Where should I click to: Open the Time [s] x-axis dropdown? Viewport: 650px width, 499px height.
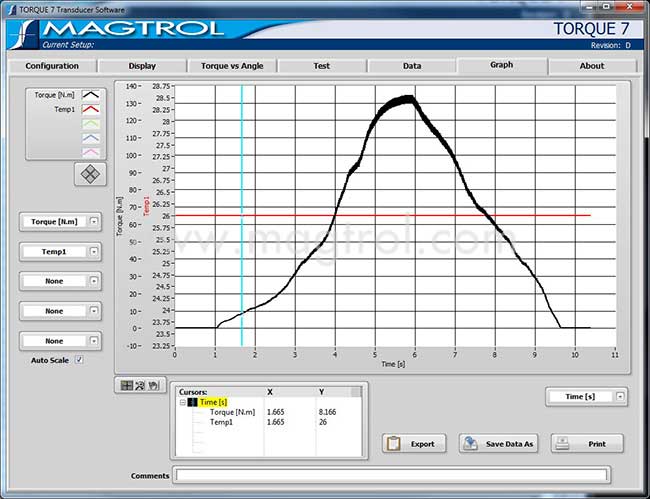tap(621, 397)
